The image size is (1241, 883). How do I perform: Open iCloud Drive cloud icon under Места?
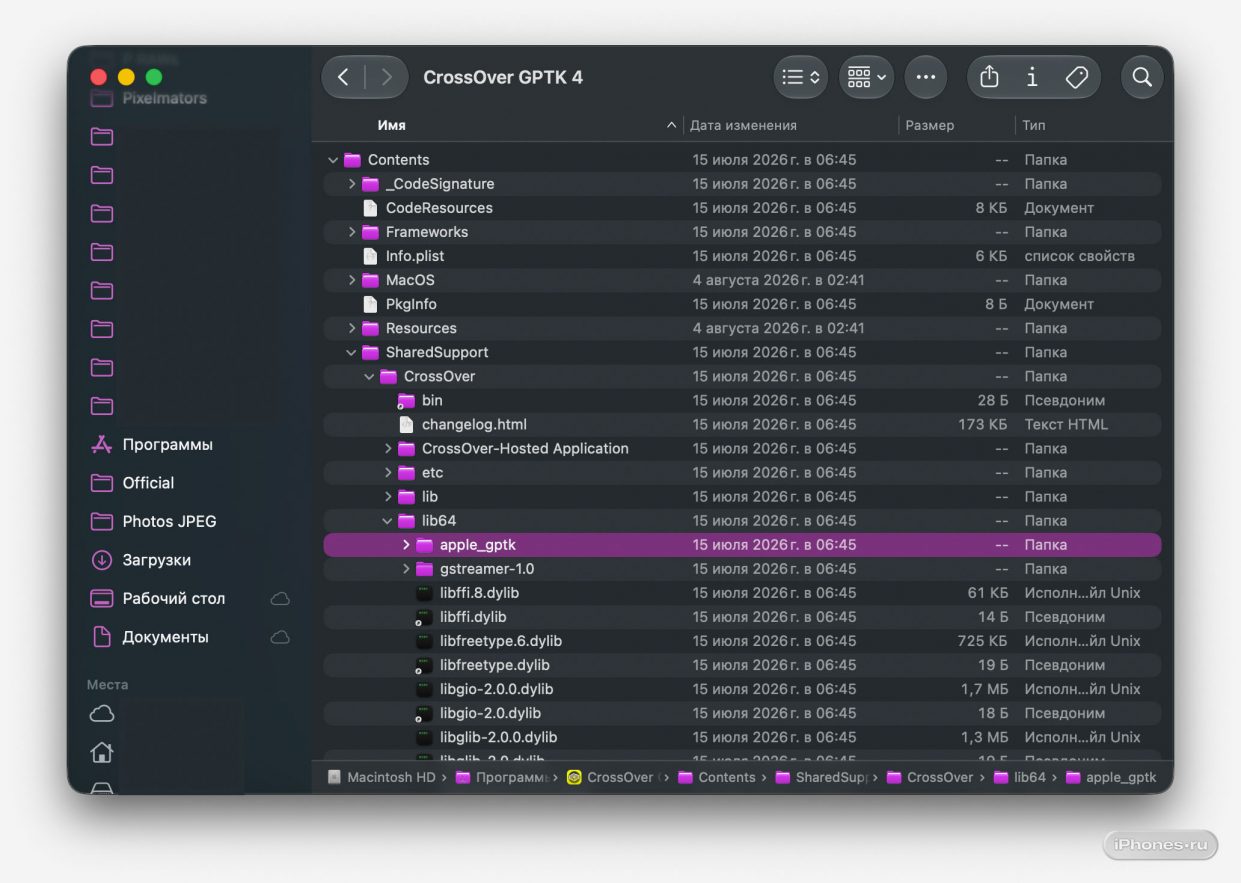[102, 714]
